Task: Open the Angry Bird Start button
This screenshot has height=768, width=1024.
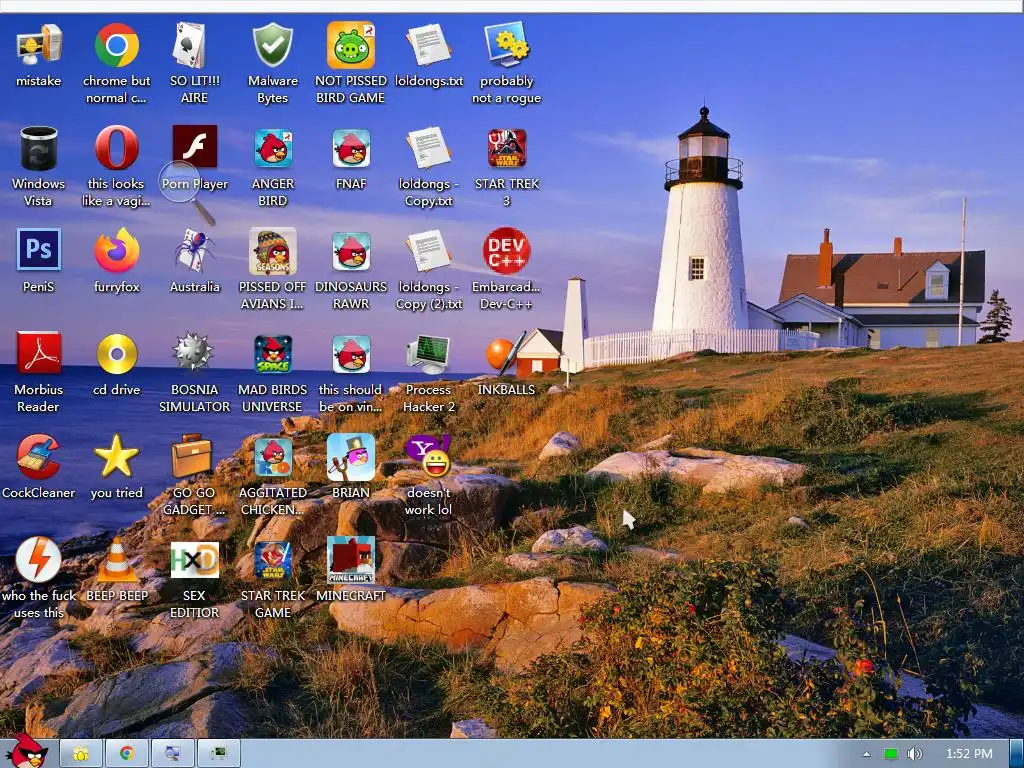Action: coord(27,751)
